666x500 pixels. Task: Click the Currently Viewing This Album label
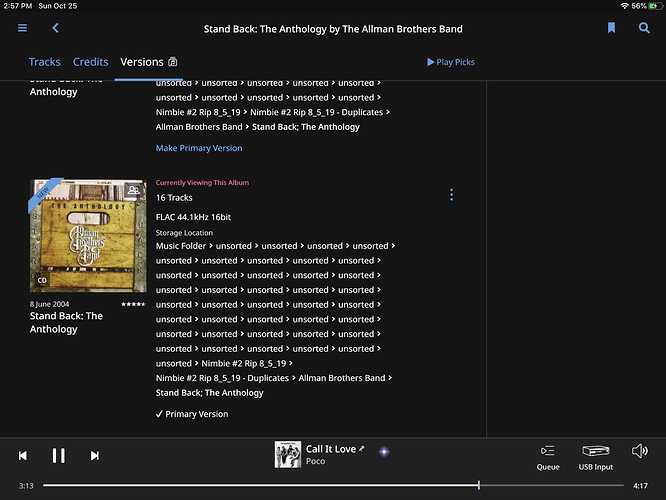(202, 183)
